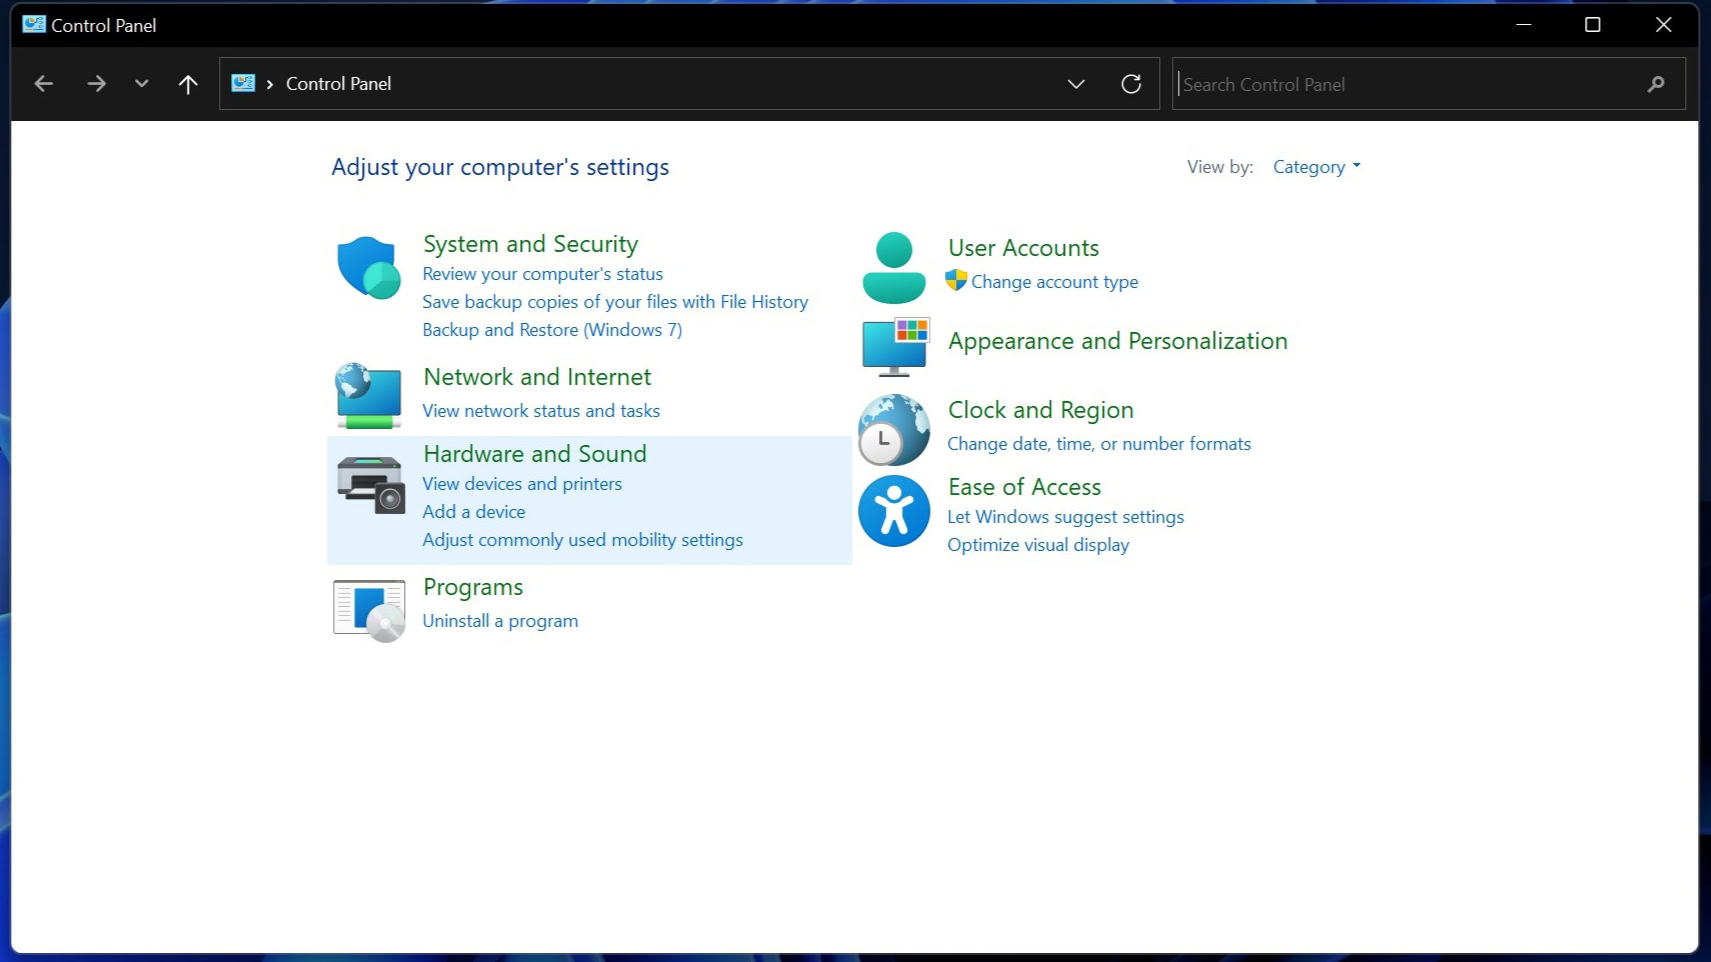Open Clock and Region heading
This screenshot has height=962, width=1711.
pyautogui.click(x=1040, y=410)
